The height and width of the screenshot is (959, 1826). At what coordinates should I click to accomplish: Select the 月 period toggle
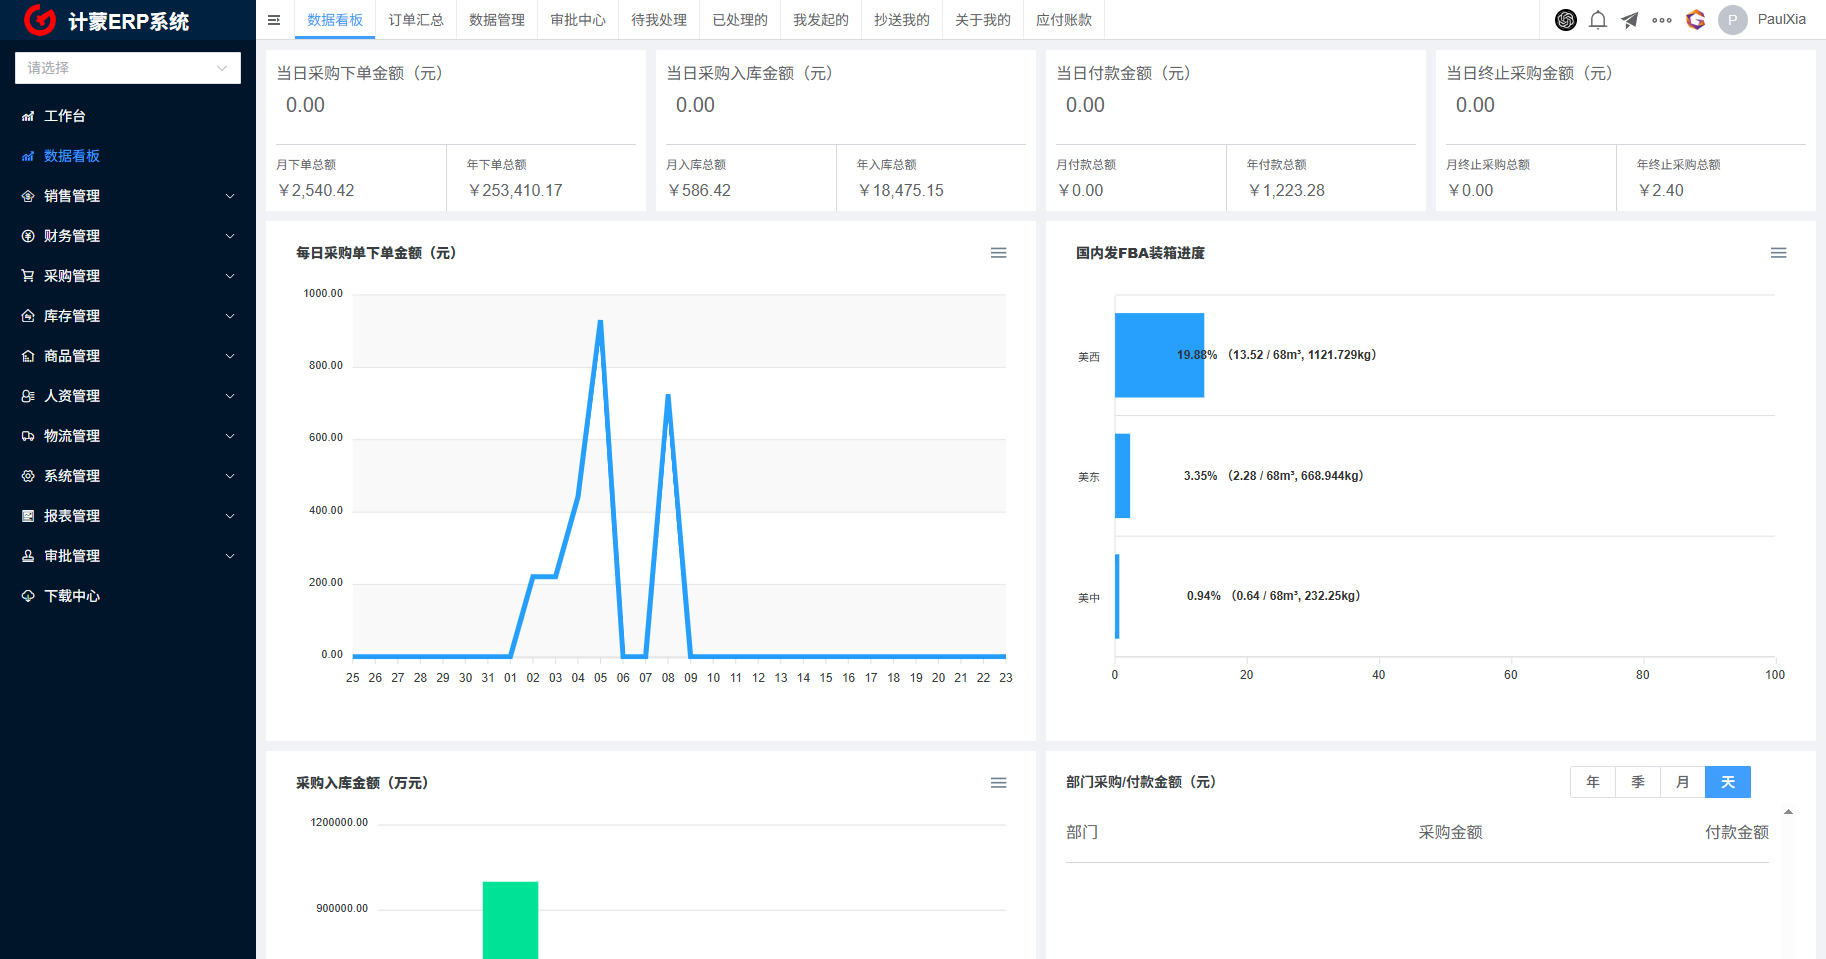point(1683,782)
